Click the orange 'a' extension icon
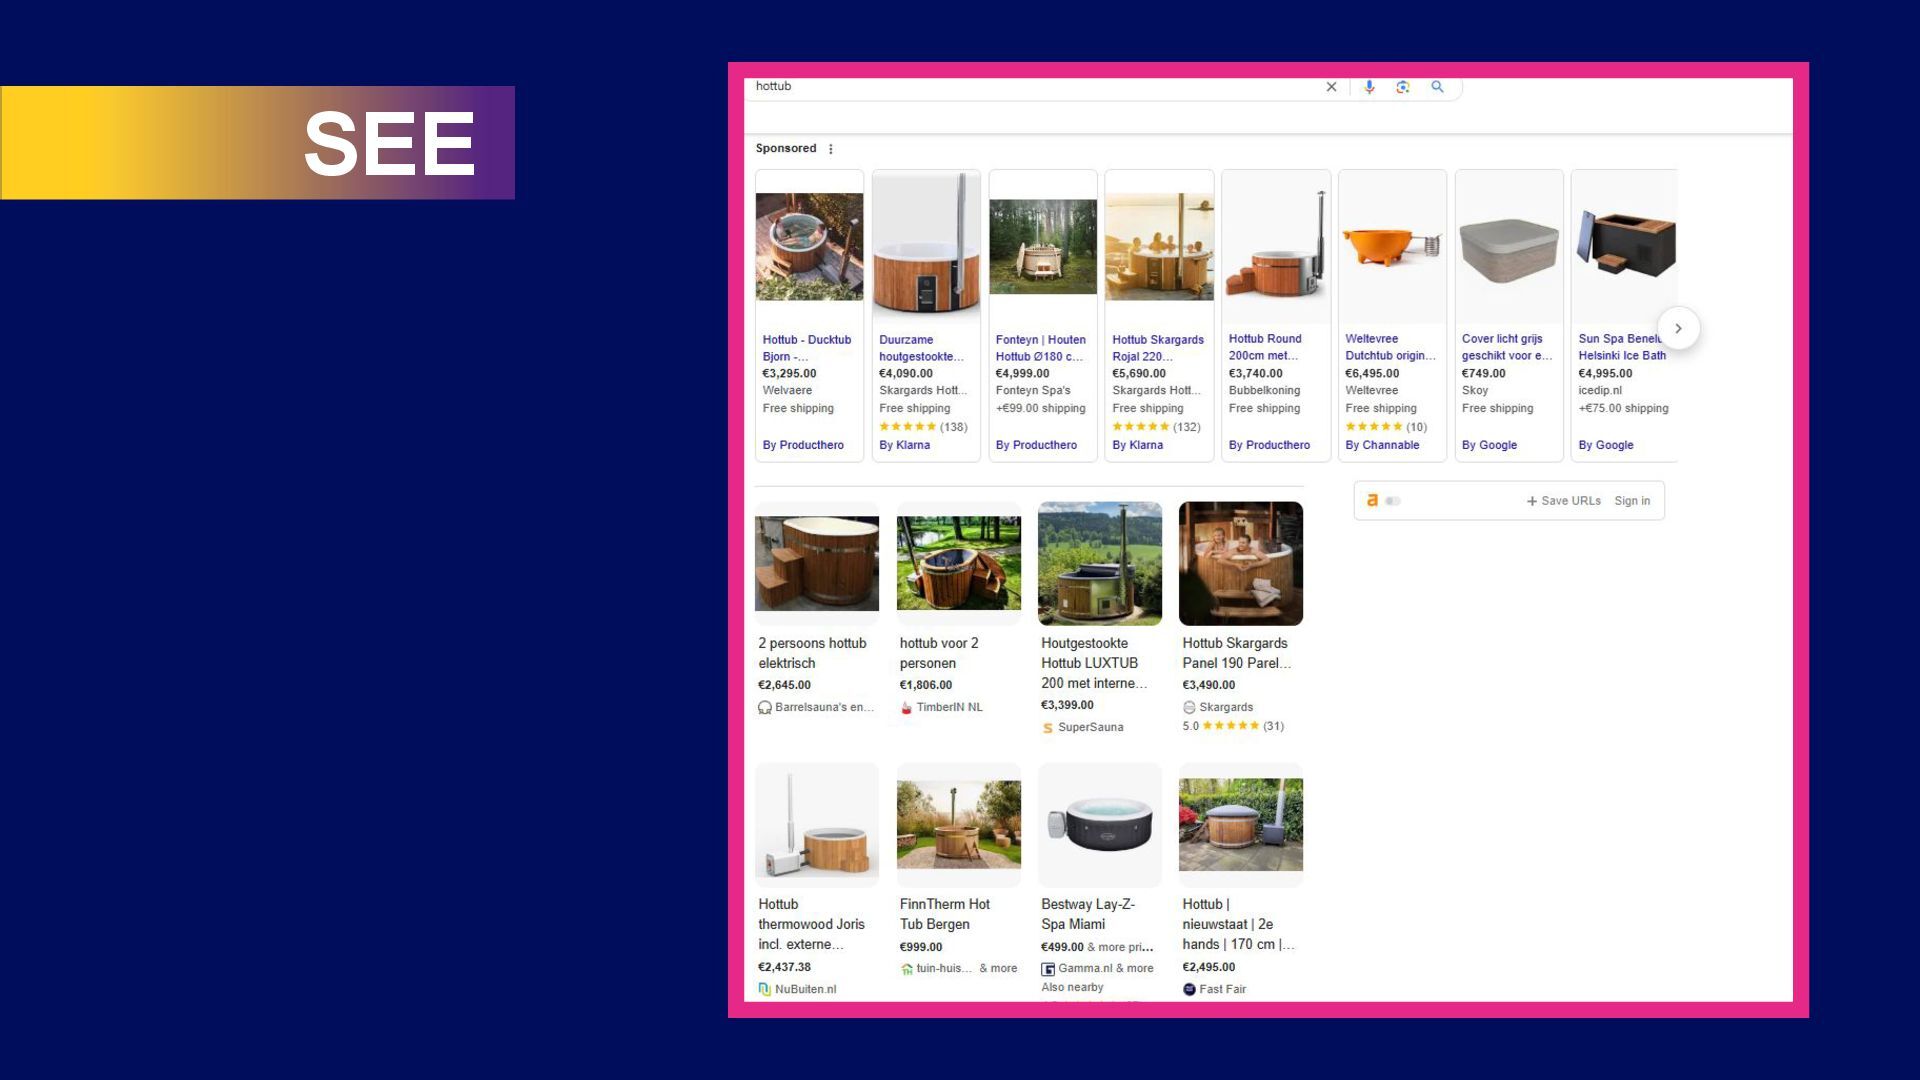 pyautogui.click(x=1372, y=500)
